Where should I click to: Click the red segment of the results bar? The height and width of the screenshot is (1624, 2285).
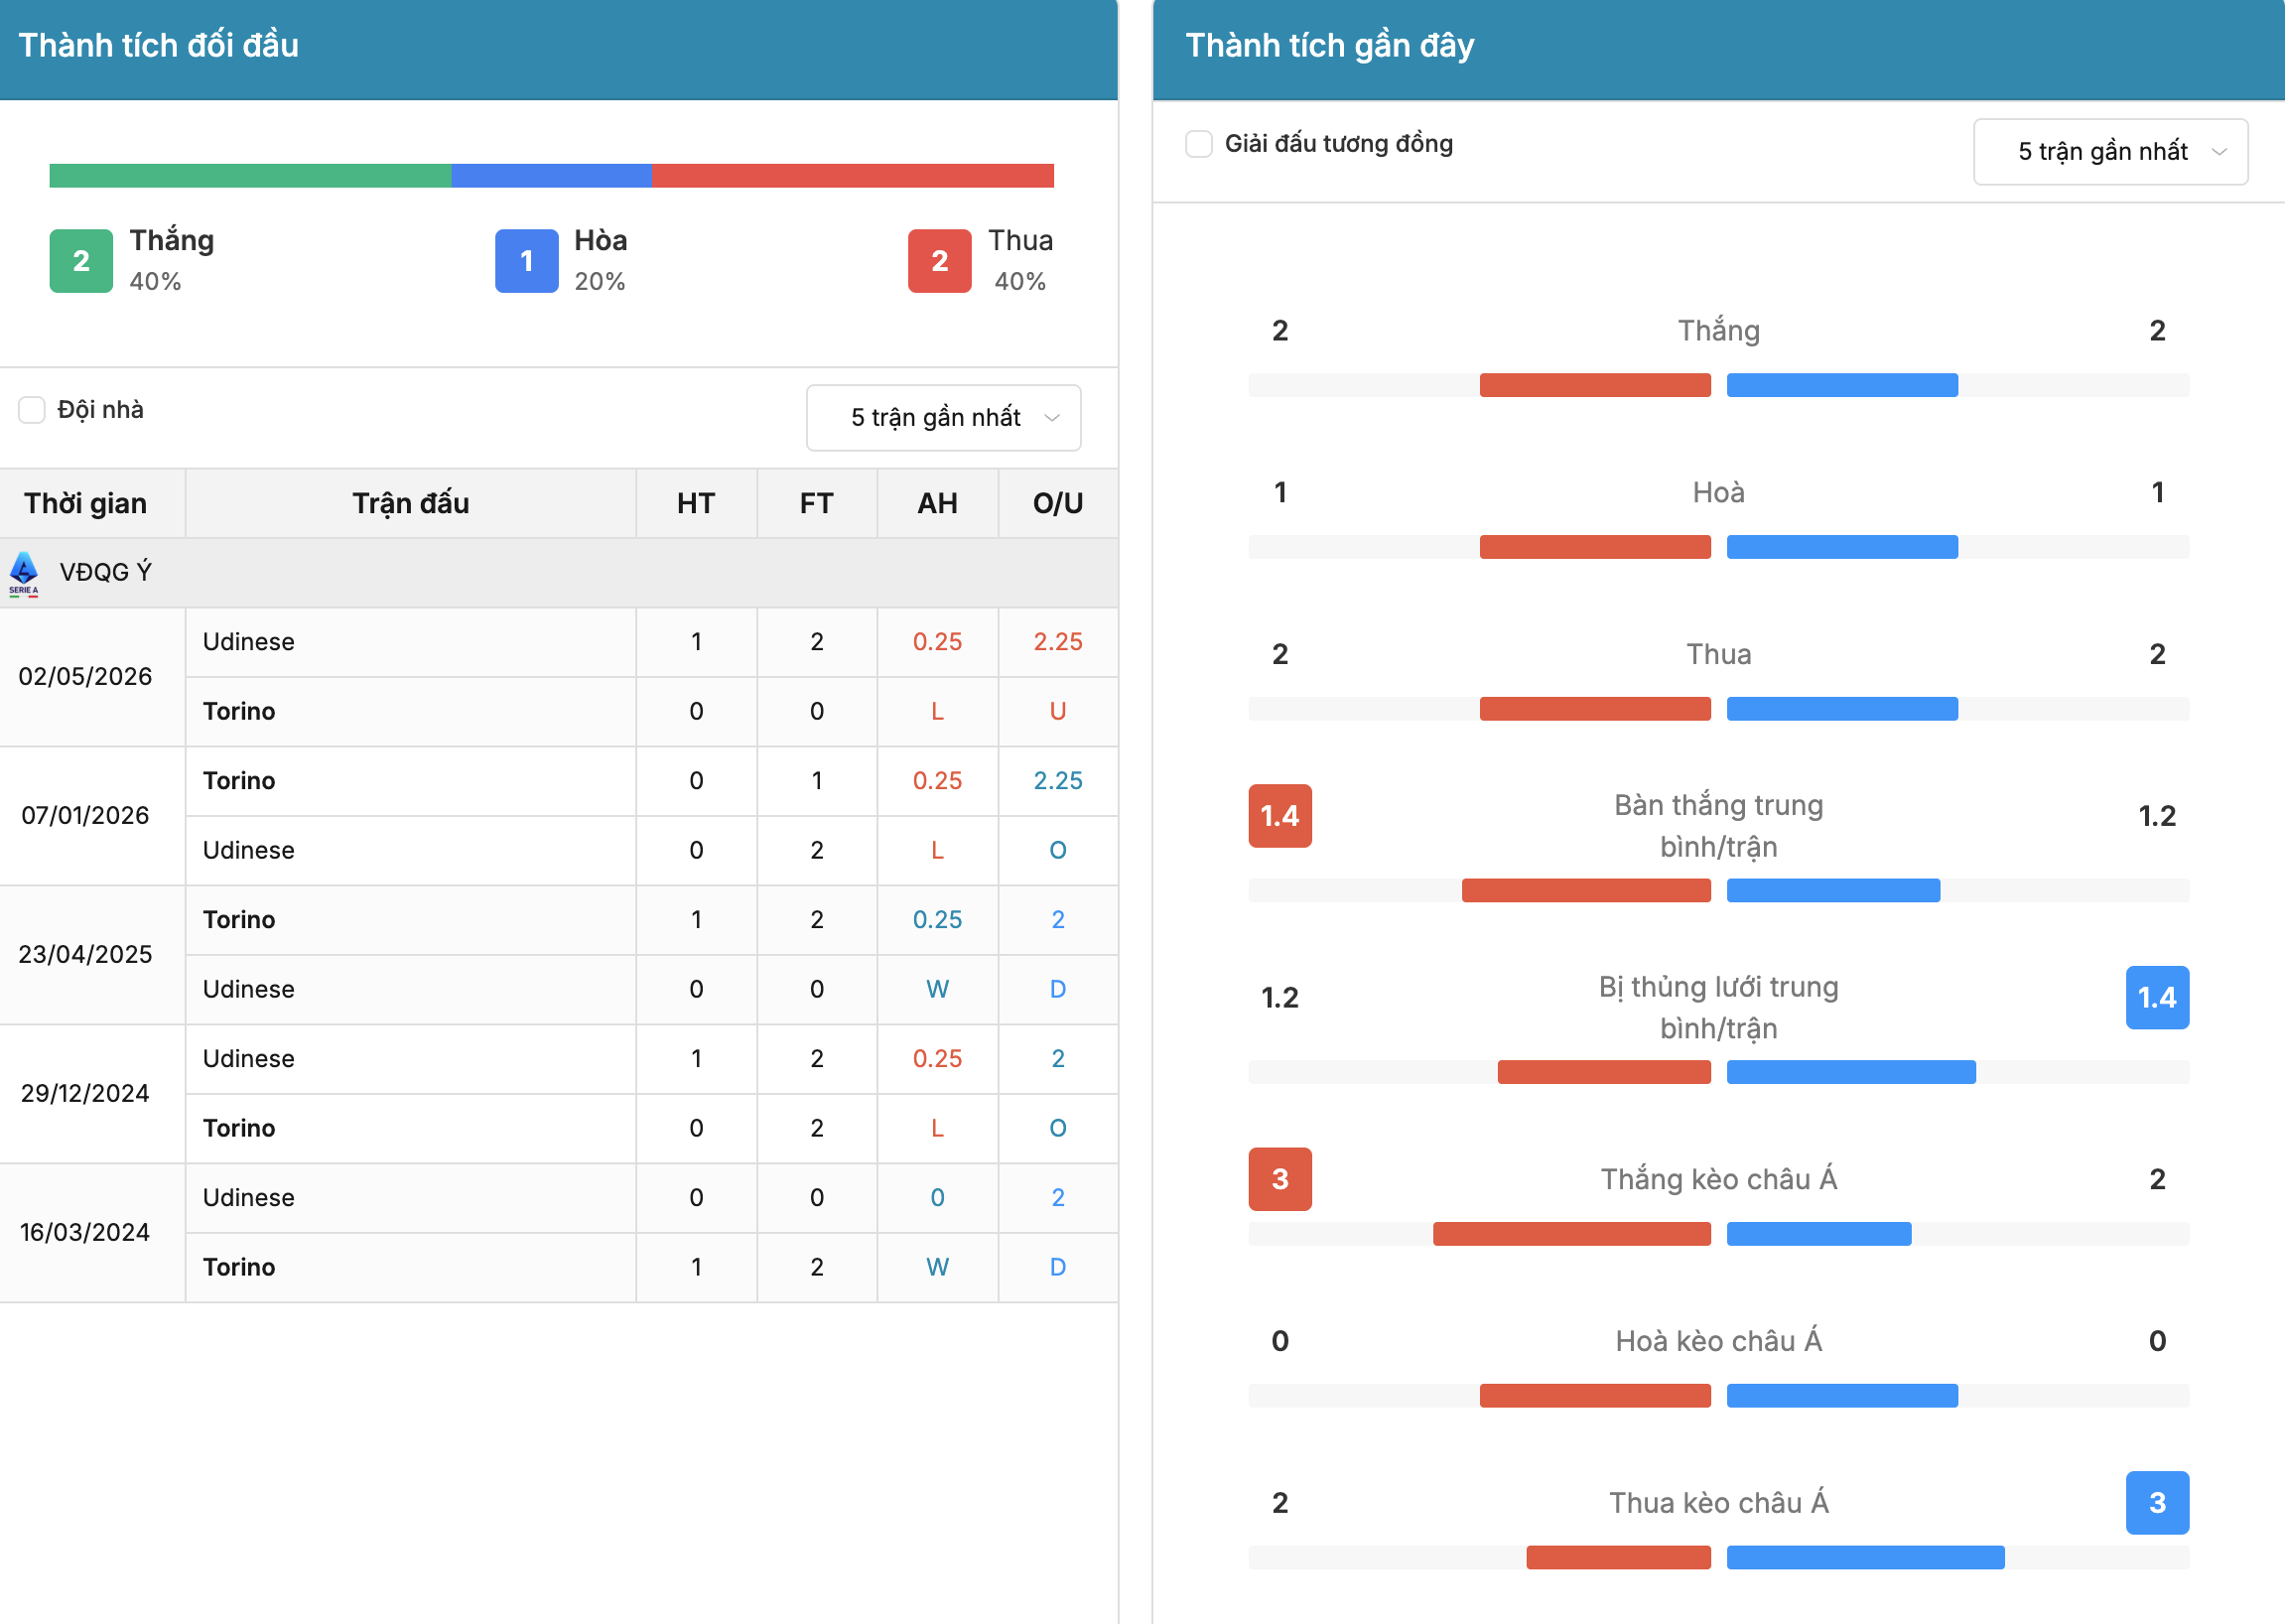[853, 176]
